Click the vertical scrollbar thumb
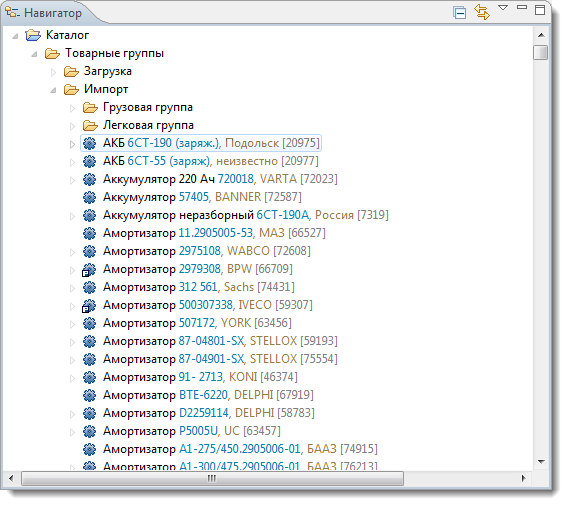The width and height of the screenshot is (567, 505). pos(541,52)
